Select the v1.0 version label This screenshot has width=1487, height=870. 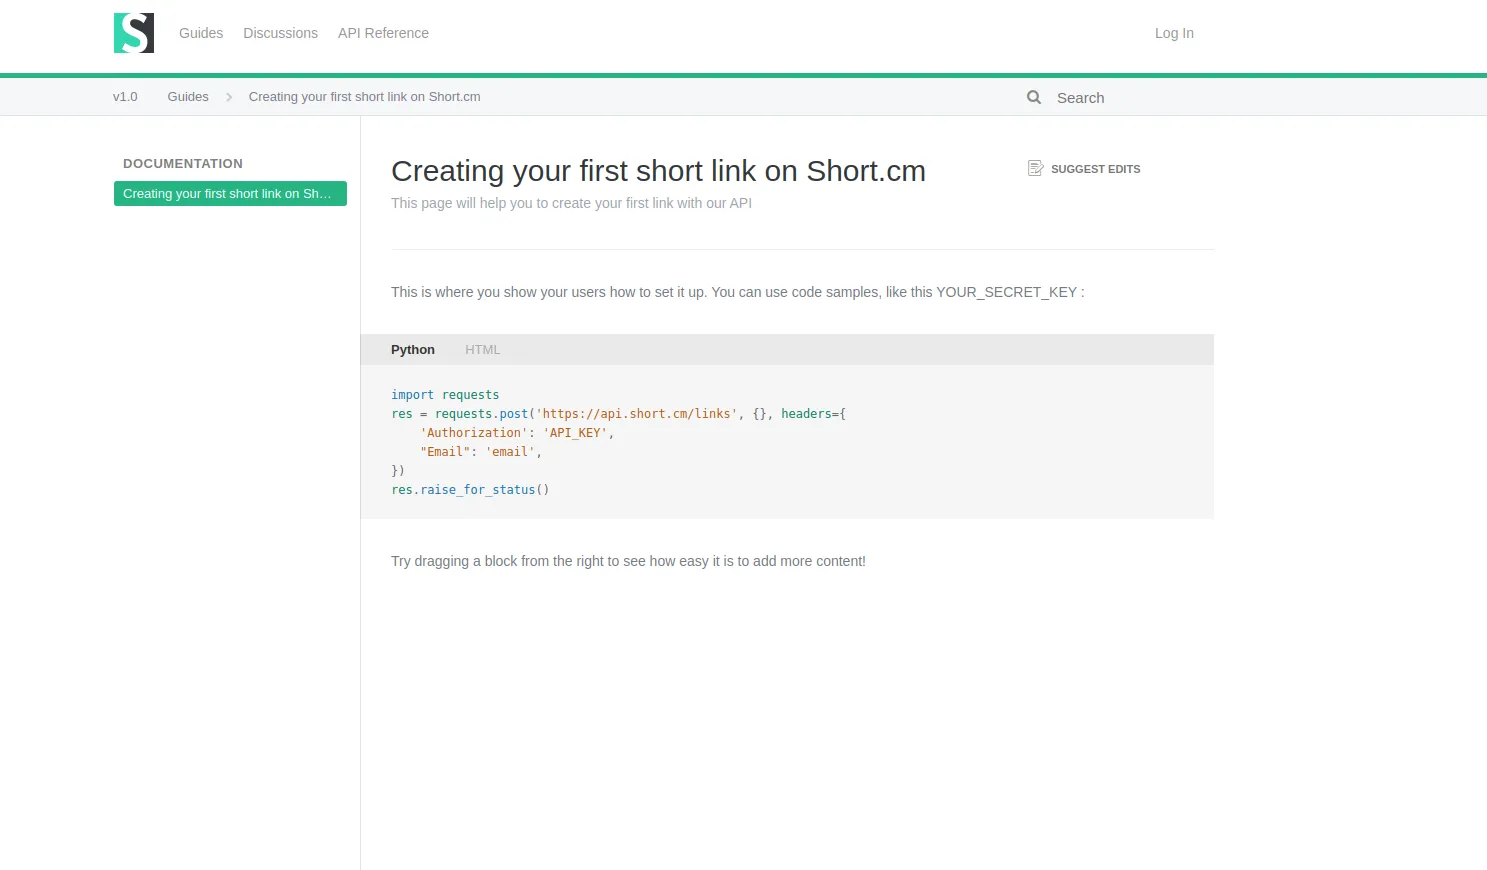(125, 97)
